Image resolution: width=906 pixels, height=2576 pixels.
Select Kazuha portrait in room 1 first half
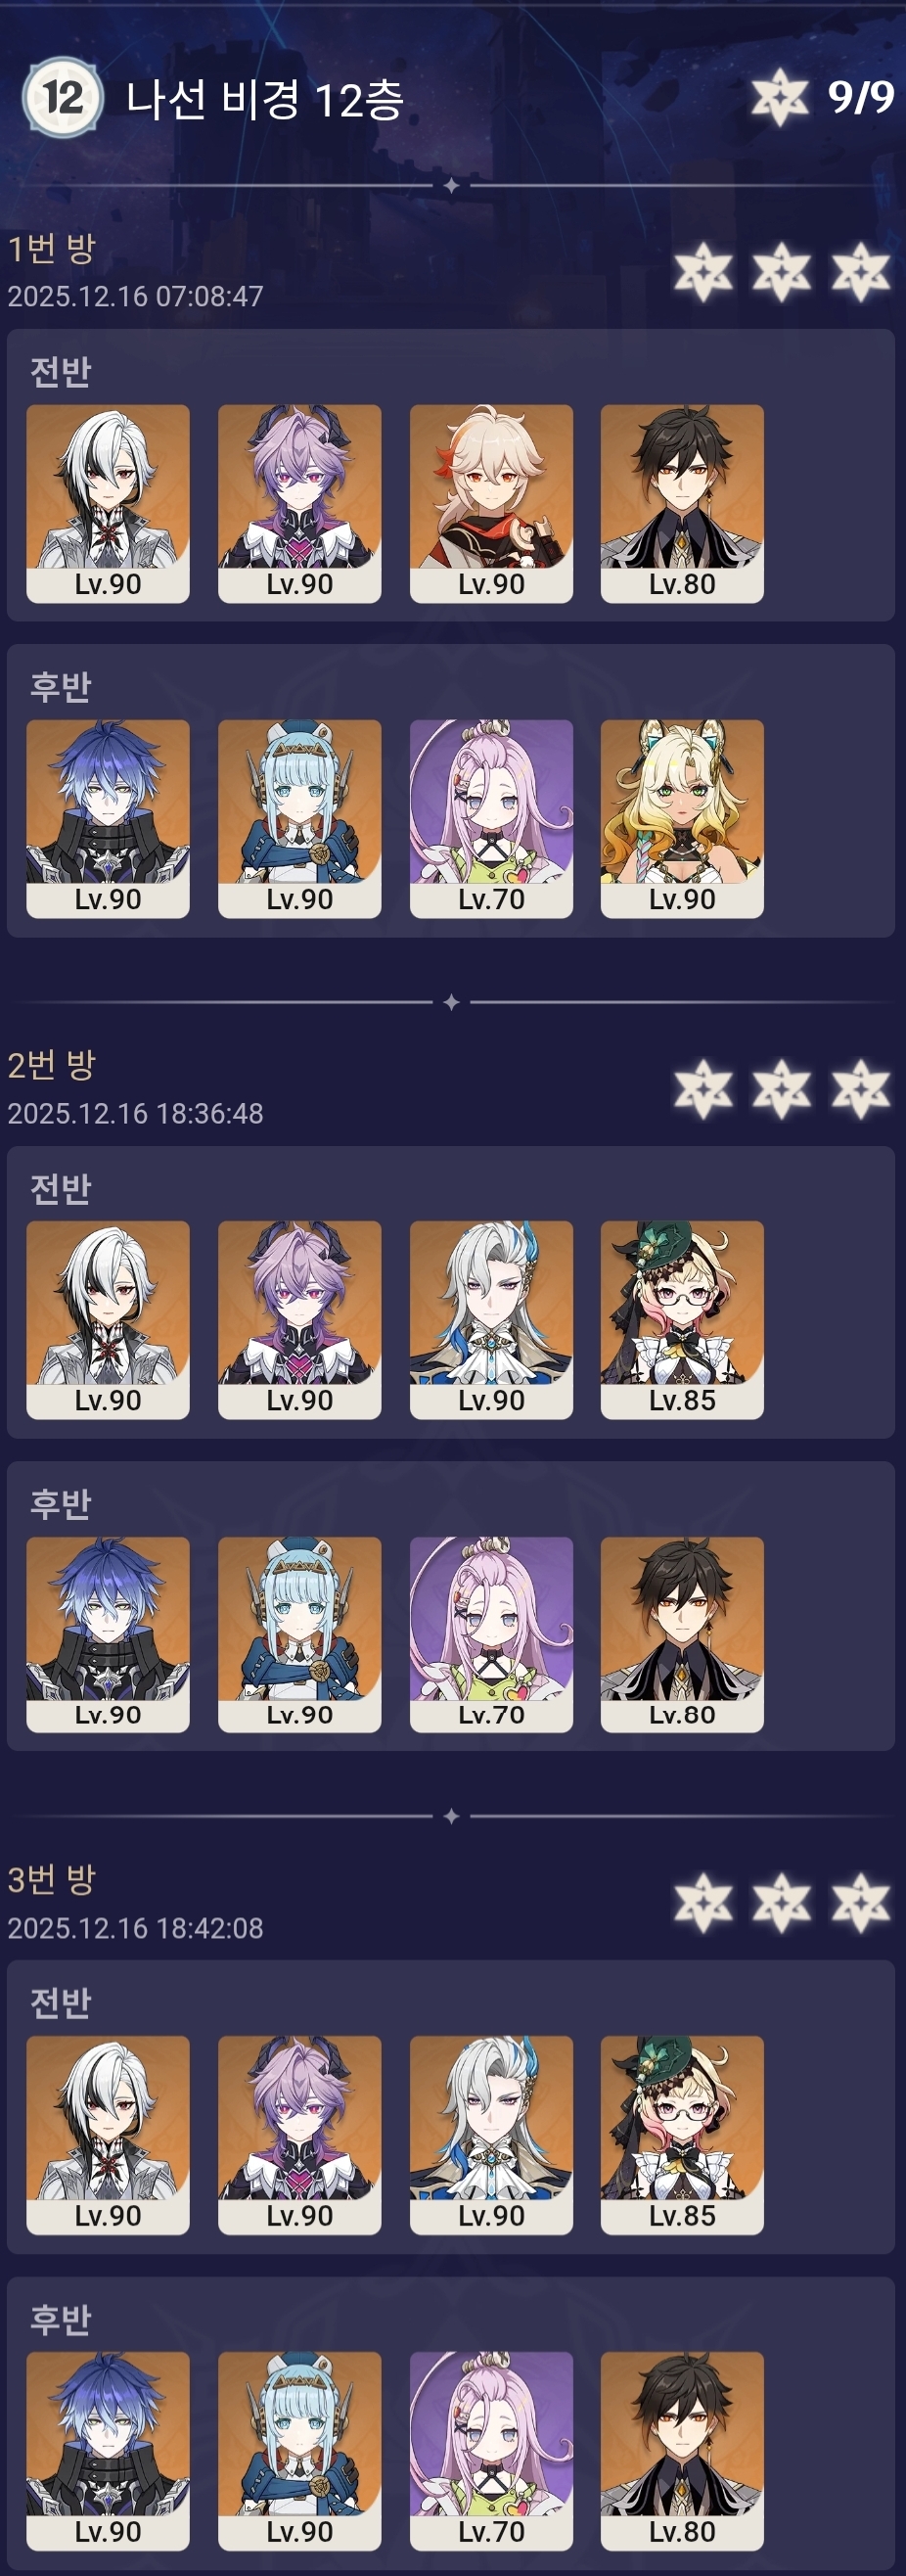pos(491,504)
